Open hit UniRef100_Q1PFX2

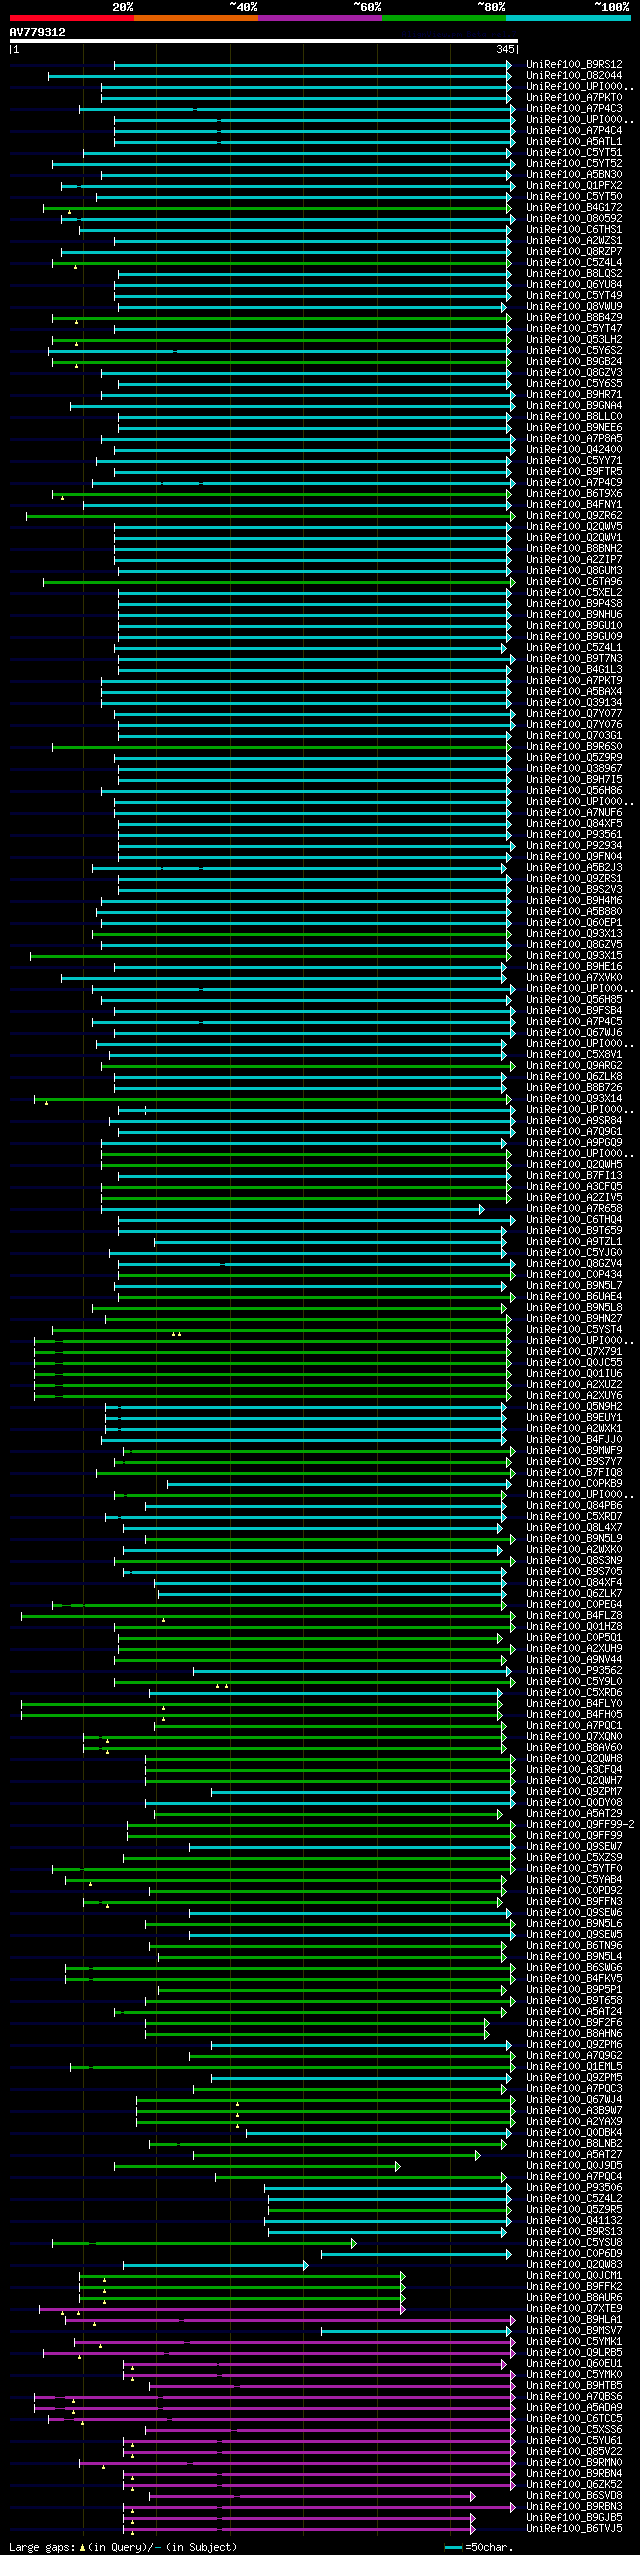click(x=574, y=186)
